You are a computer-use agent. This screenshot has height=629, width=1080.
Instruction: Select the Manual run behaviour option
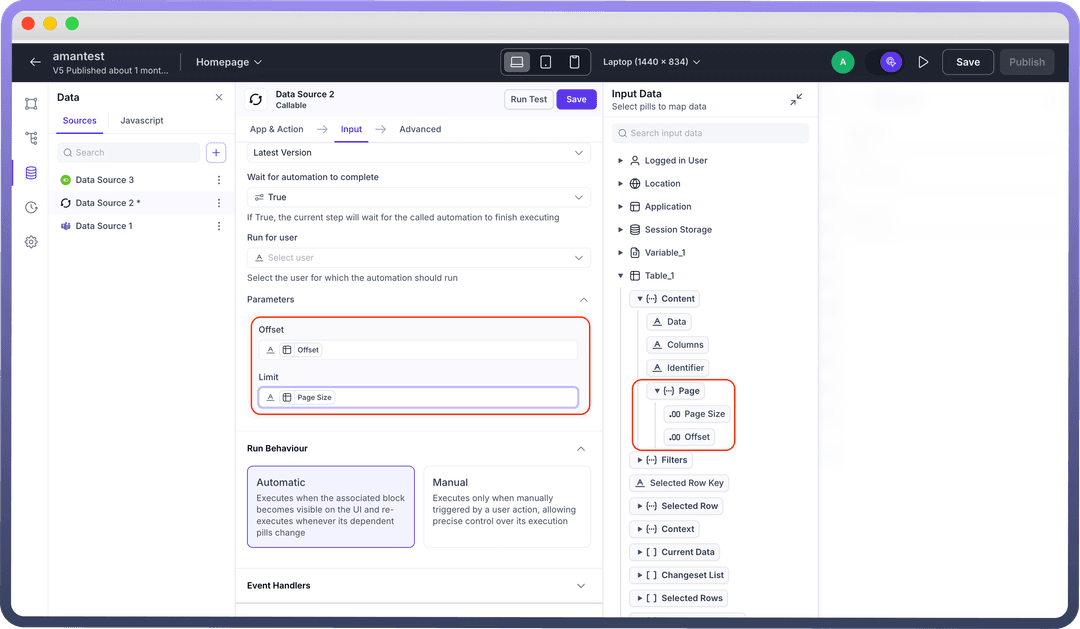tap(506, 507)
